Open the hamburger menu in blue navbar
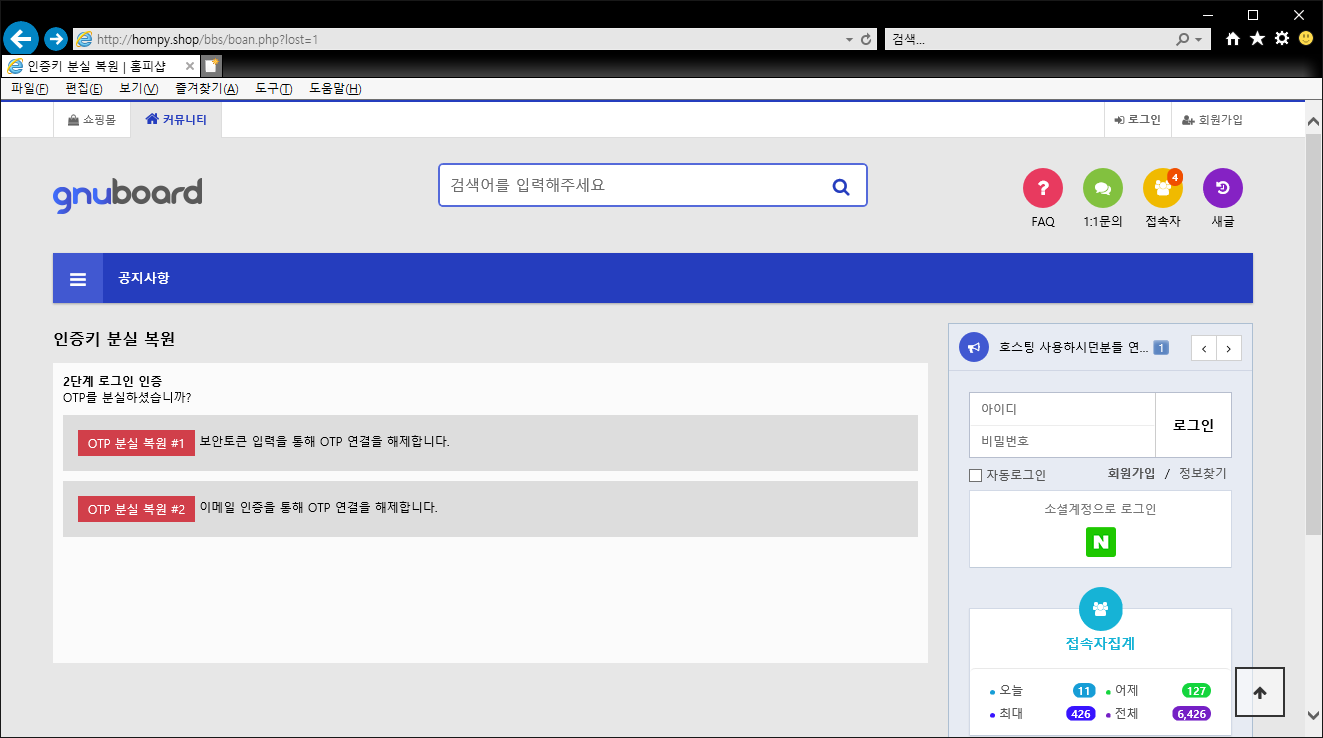The image size is (1323, 738). click(78, 279)
